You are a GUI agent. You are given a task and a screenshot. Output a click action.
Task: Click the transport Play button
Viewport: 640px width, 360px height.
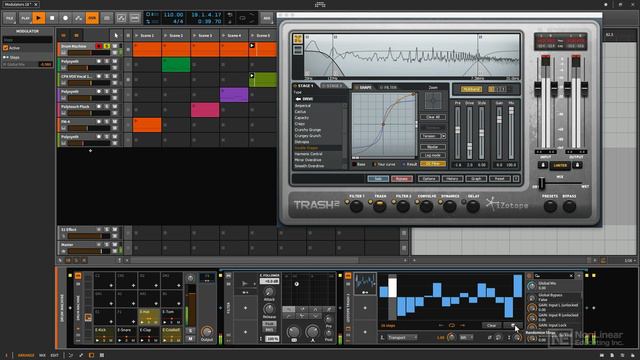(39, 18)
